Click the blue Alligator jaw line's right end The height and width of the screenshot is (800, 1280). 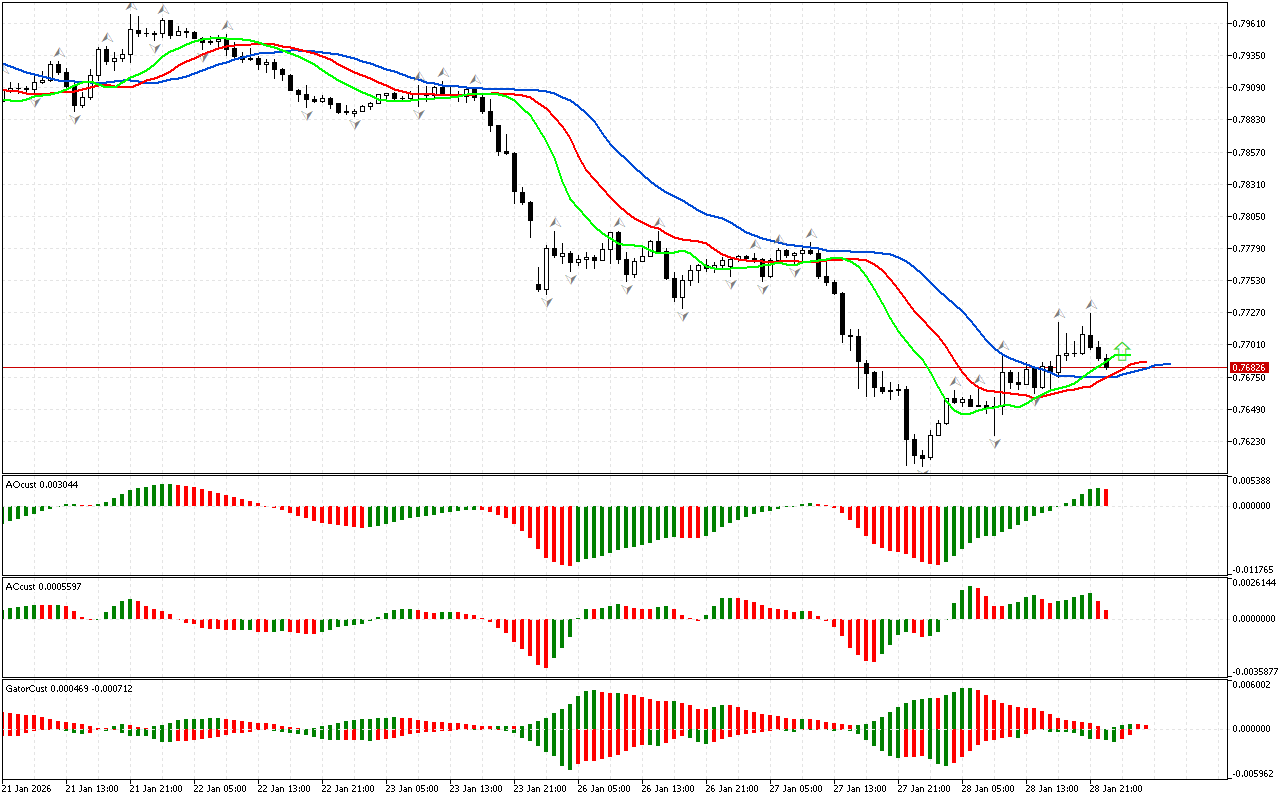click(x=1167, y=364)
